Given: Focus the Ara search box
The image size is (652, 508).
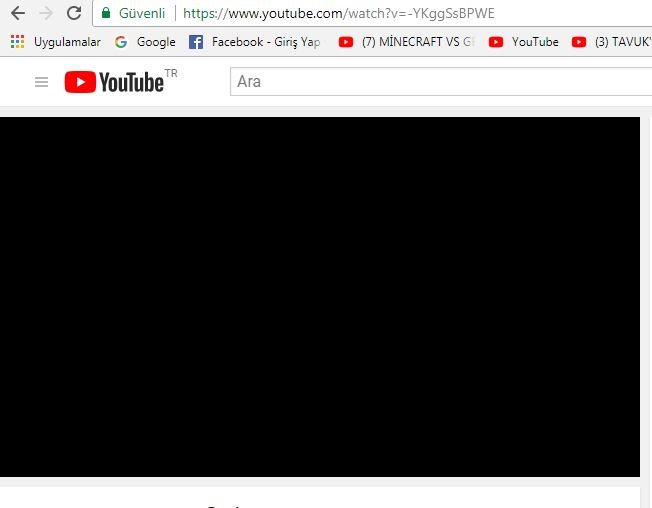Looking at the screenshot, I should 441,81.
